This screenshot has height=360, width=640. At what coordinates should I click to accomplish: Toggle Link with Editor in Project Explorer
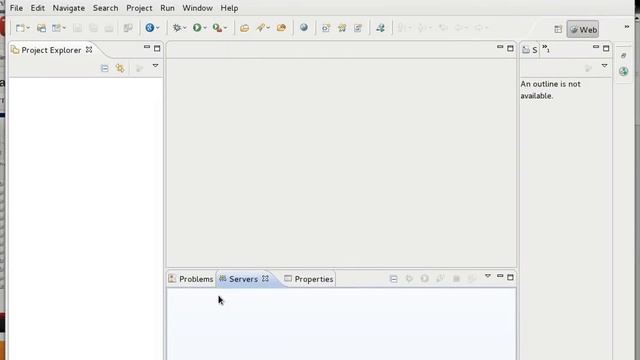[120, 68]
